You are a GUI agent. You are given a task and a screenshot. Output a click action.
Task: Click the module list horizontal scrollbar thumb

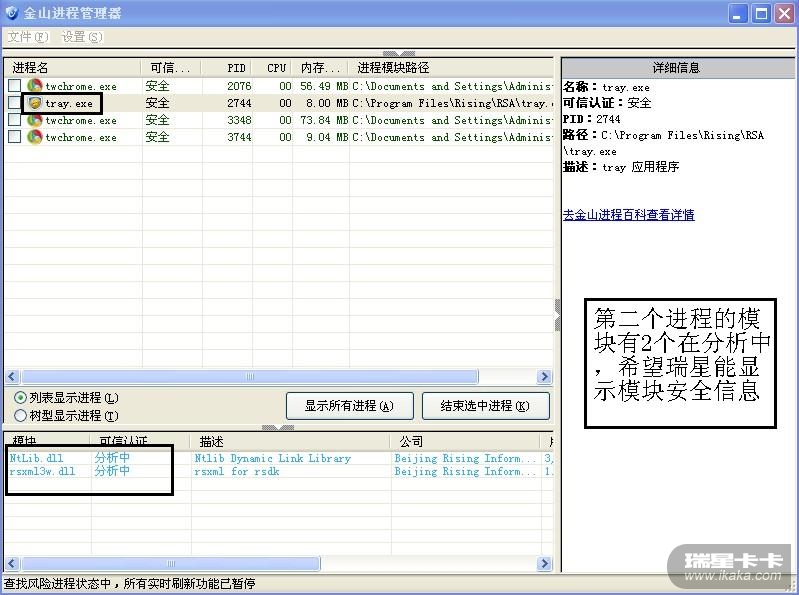click(x=171, y=563)
